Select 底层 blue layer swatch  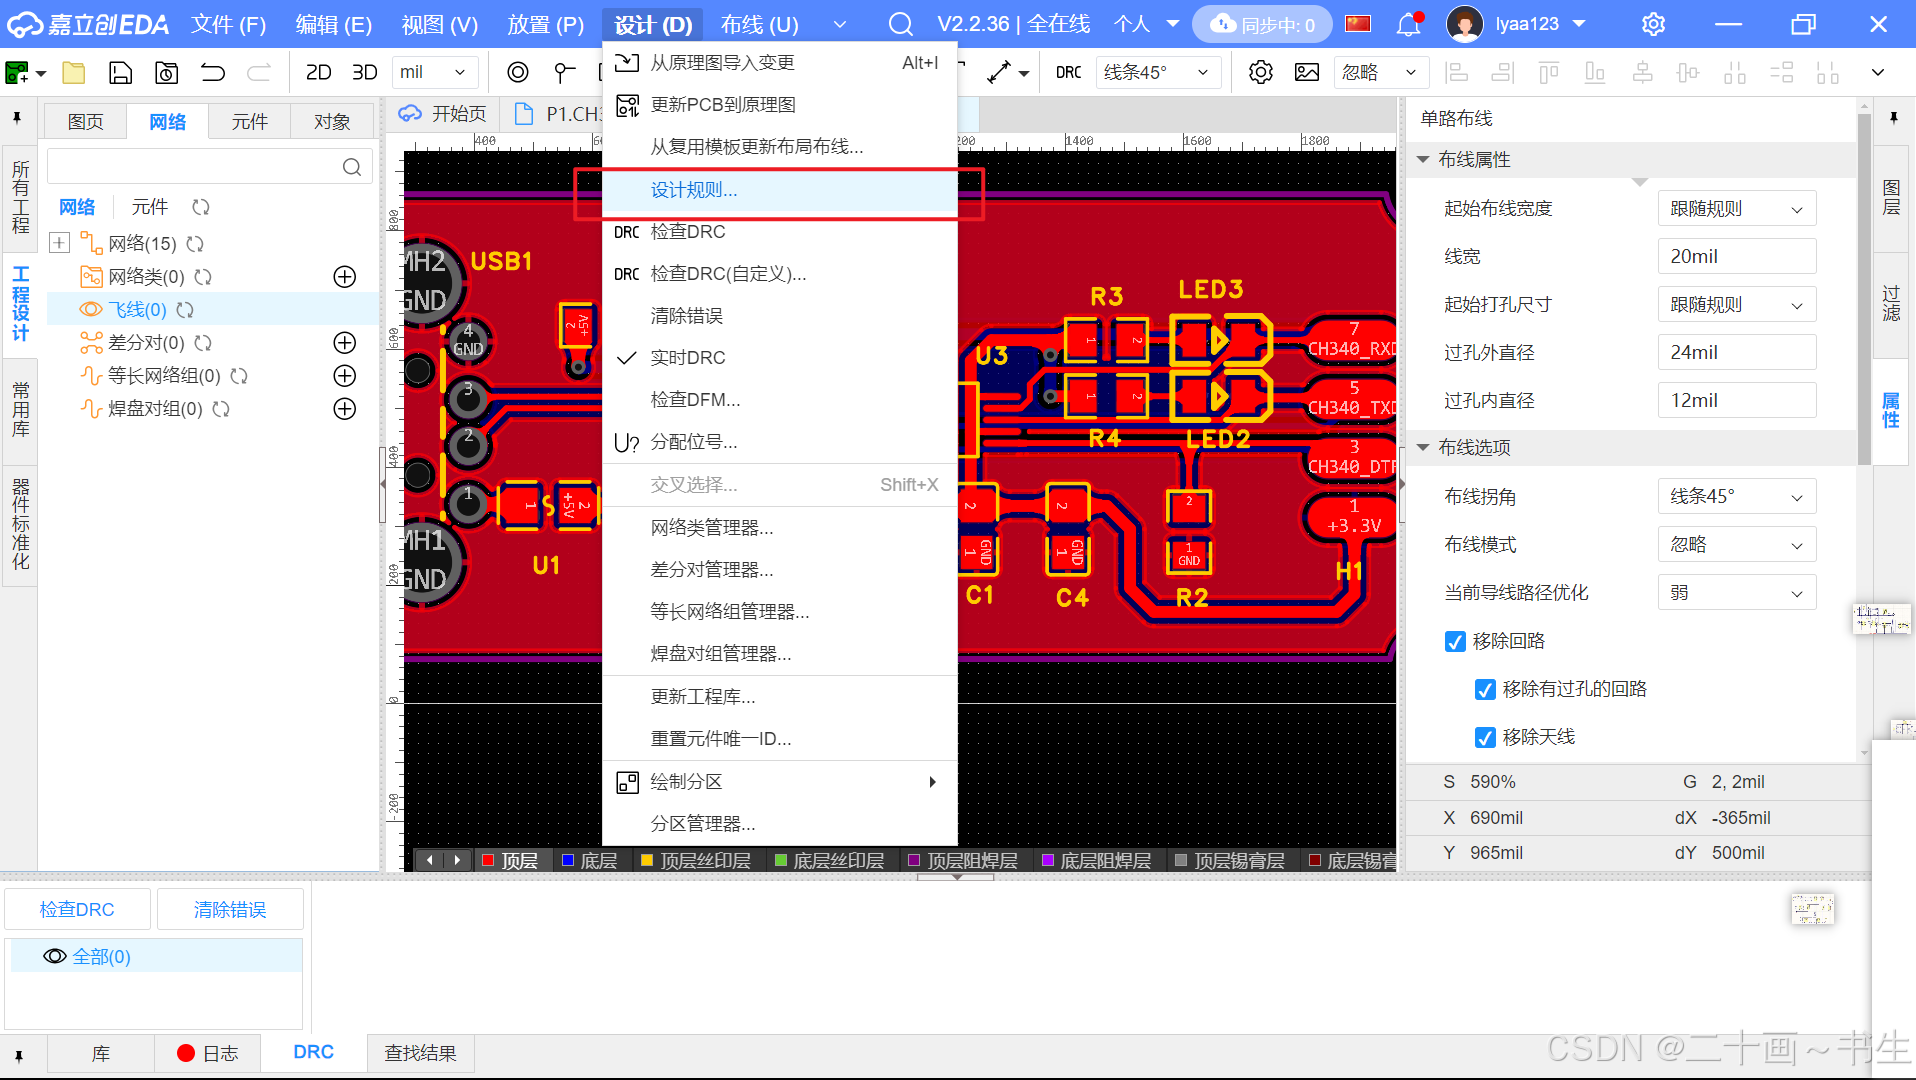click(568, 860)
